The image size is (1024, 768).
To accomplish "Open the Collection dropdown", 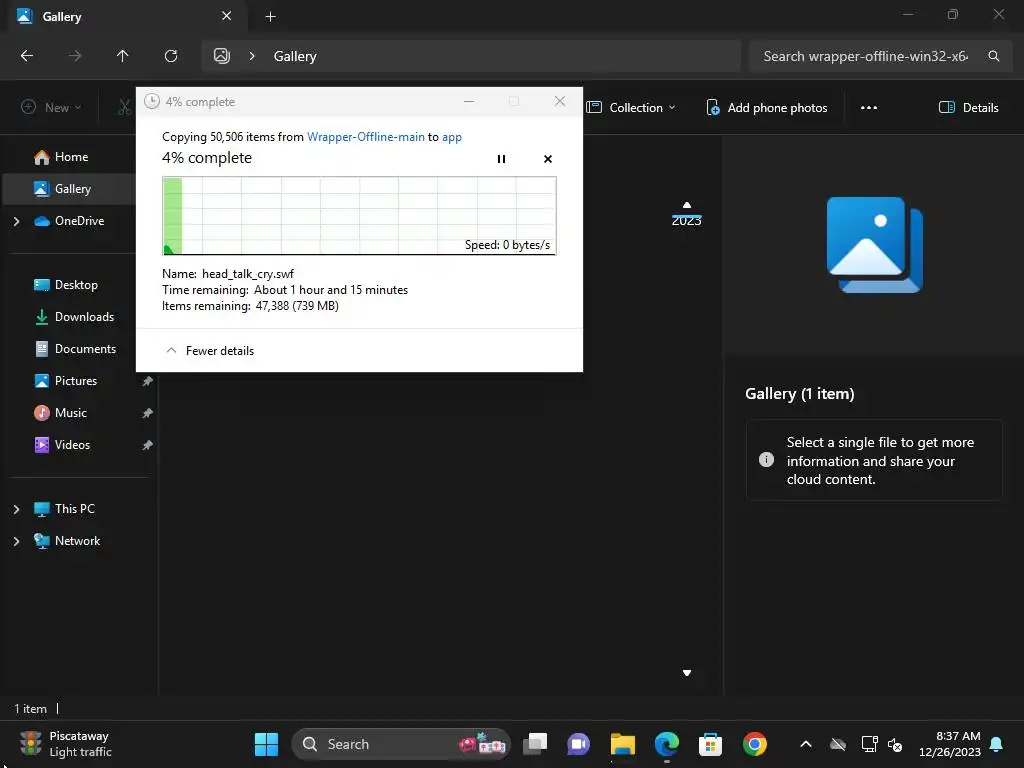I will pyautogui.click(x=631, y=108).
